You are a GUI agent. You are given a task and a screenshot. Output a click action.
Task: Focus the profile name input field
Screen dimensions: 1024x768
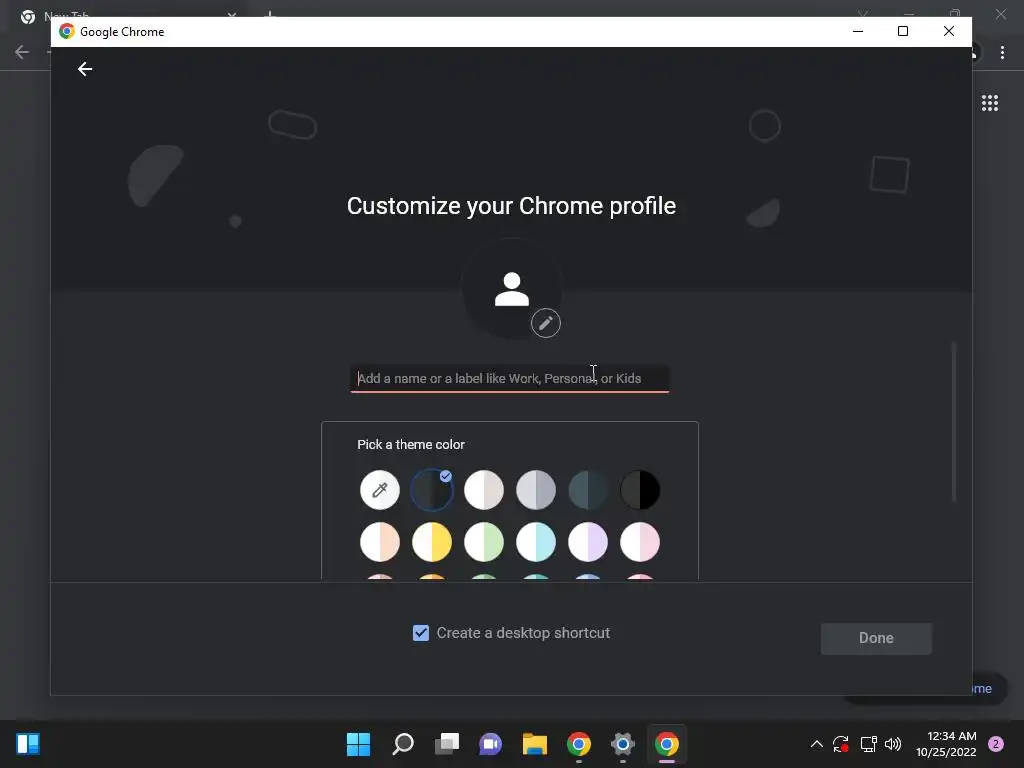509,379
